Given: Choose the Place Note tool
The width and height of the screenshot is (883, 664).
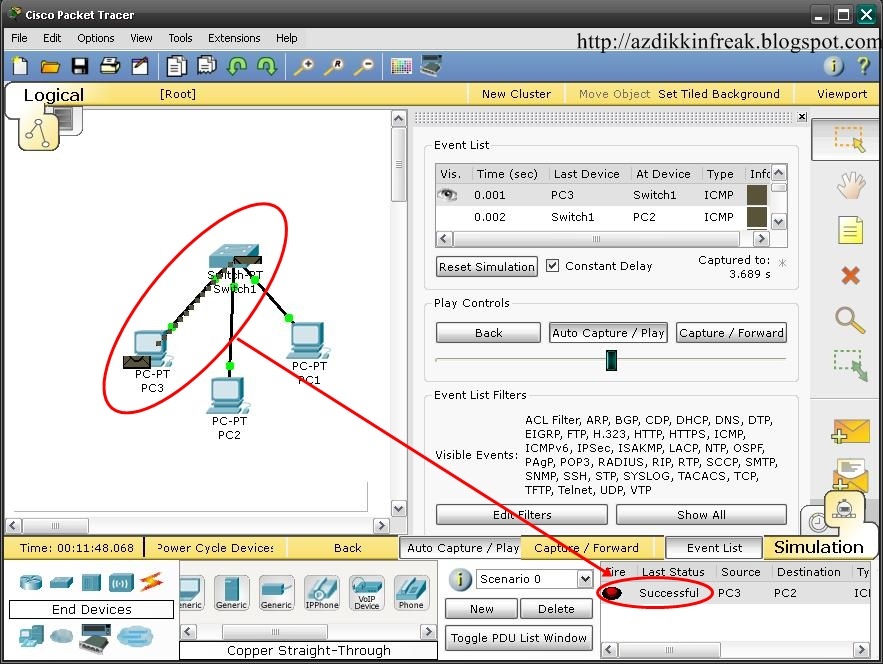Looking at the screenshot, I should [x=850, y=230].
